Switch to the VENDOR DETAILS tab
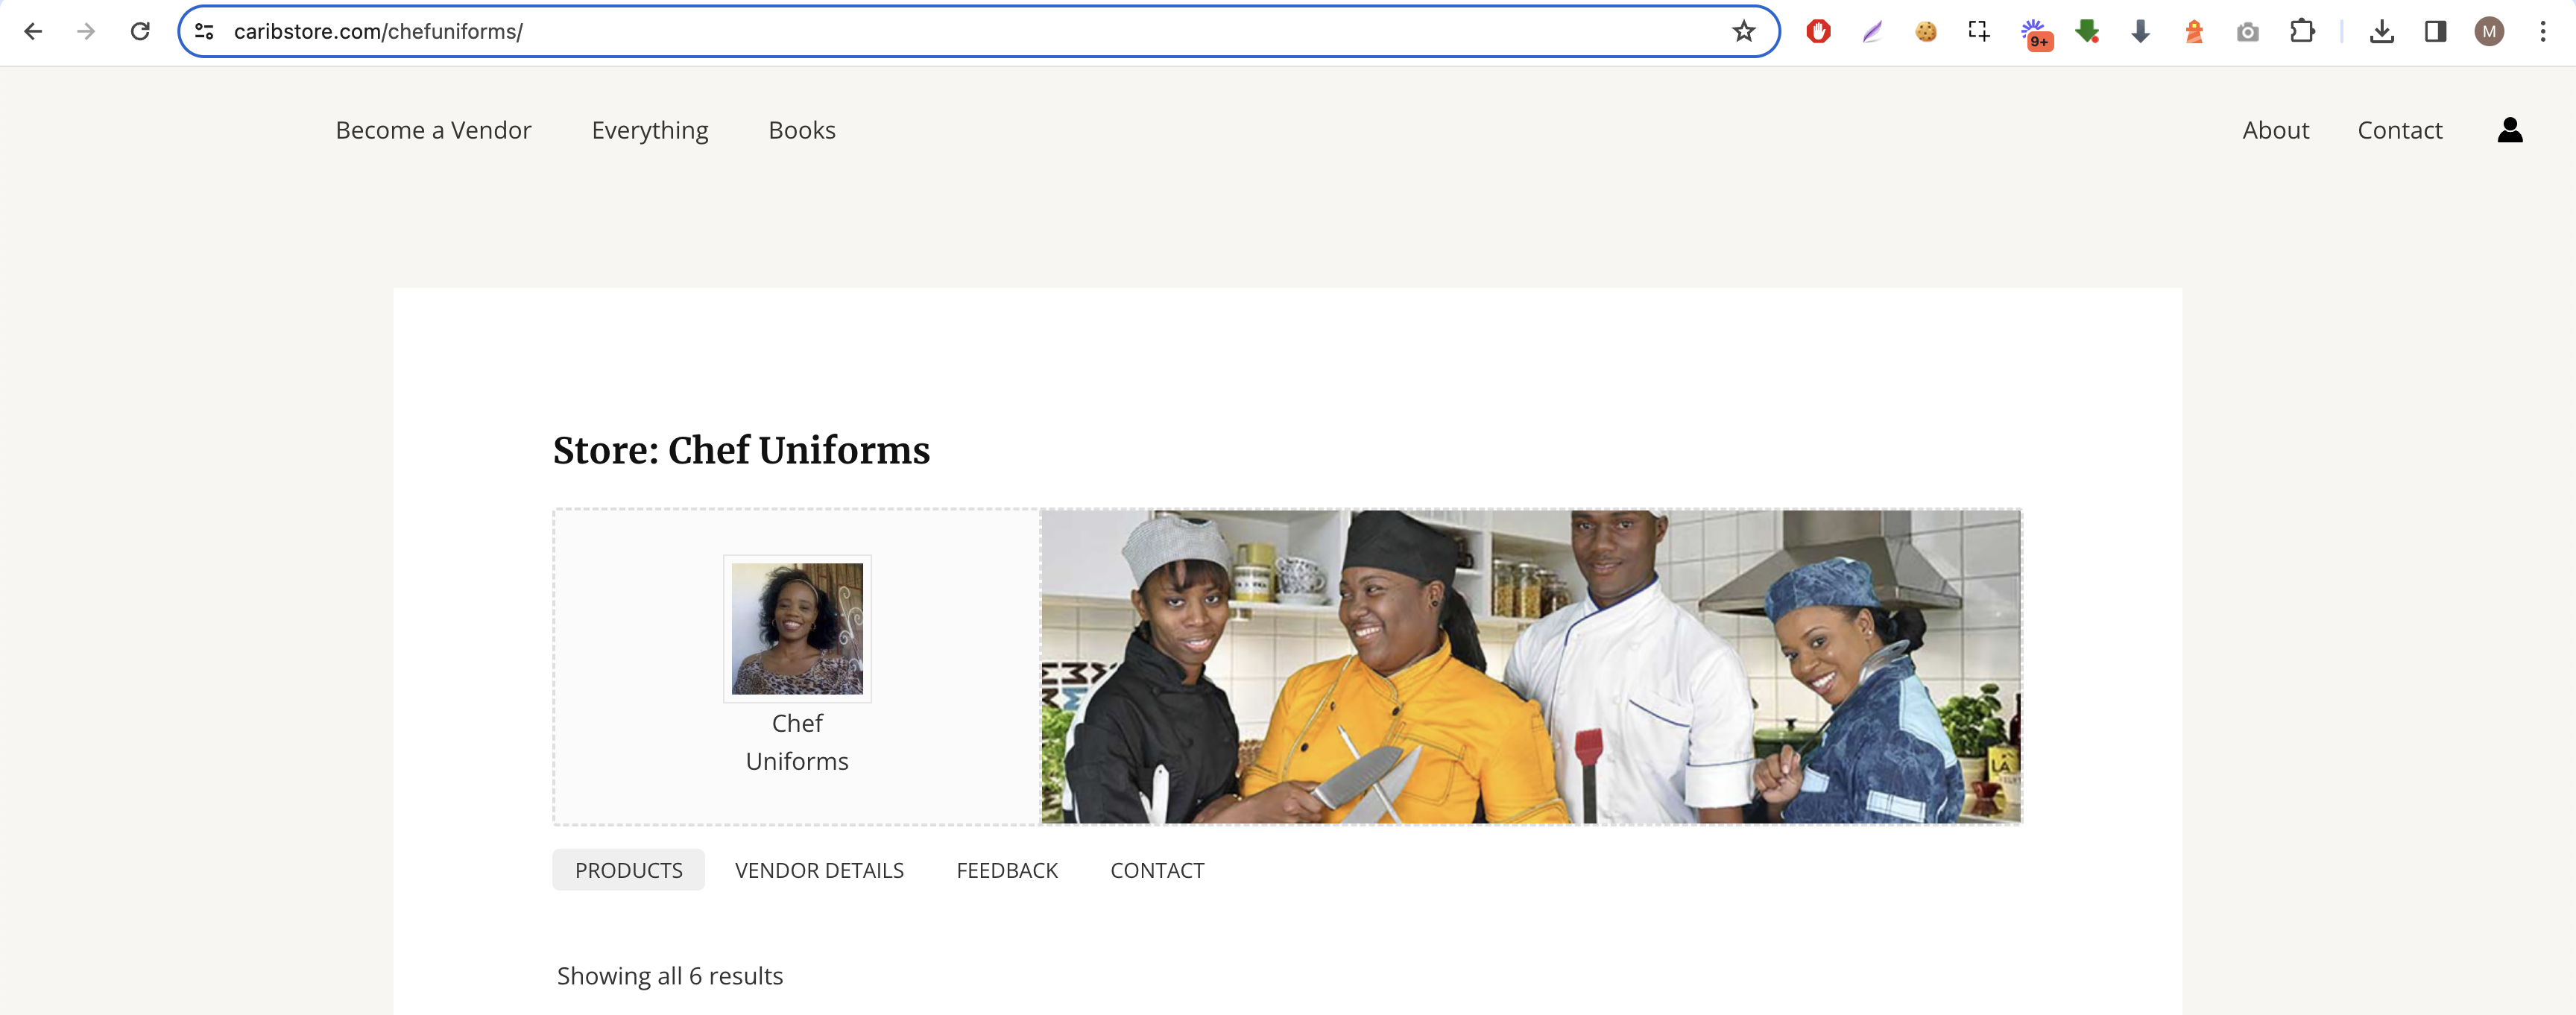The width and height of the screenshot is (2576, 1015). pos(819,870)
